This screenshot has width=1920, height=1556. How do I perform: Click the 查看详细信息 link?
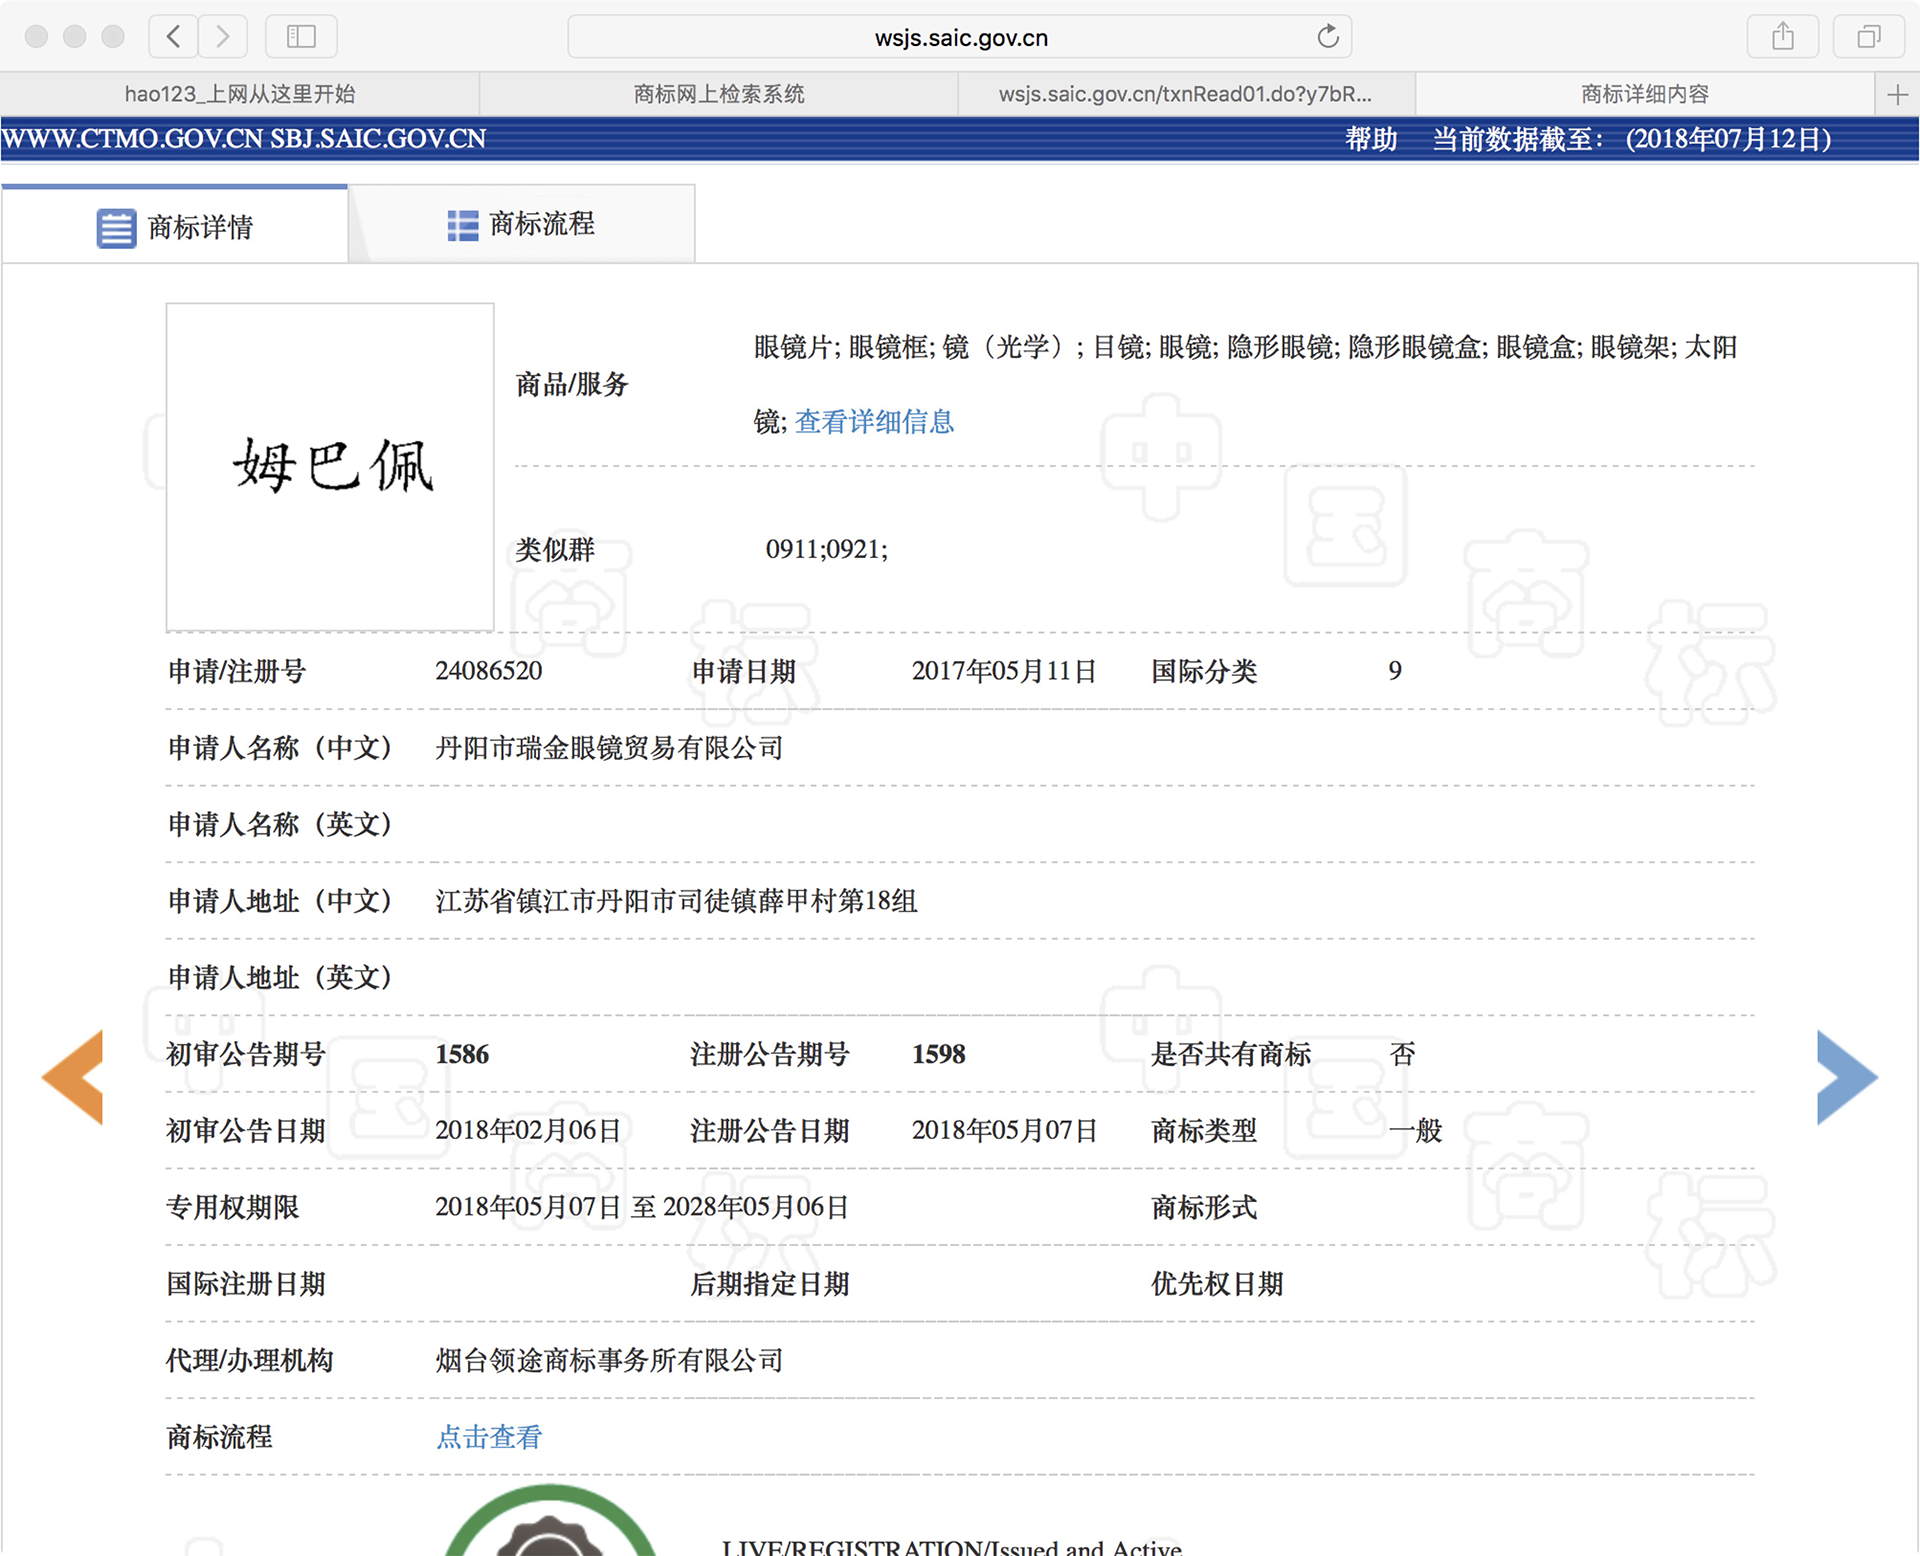click(874, 422)
